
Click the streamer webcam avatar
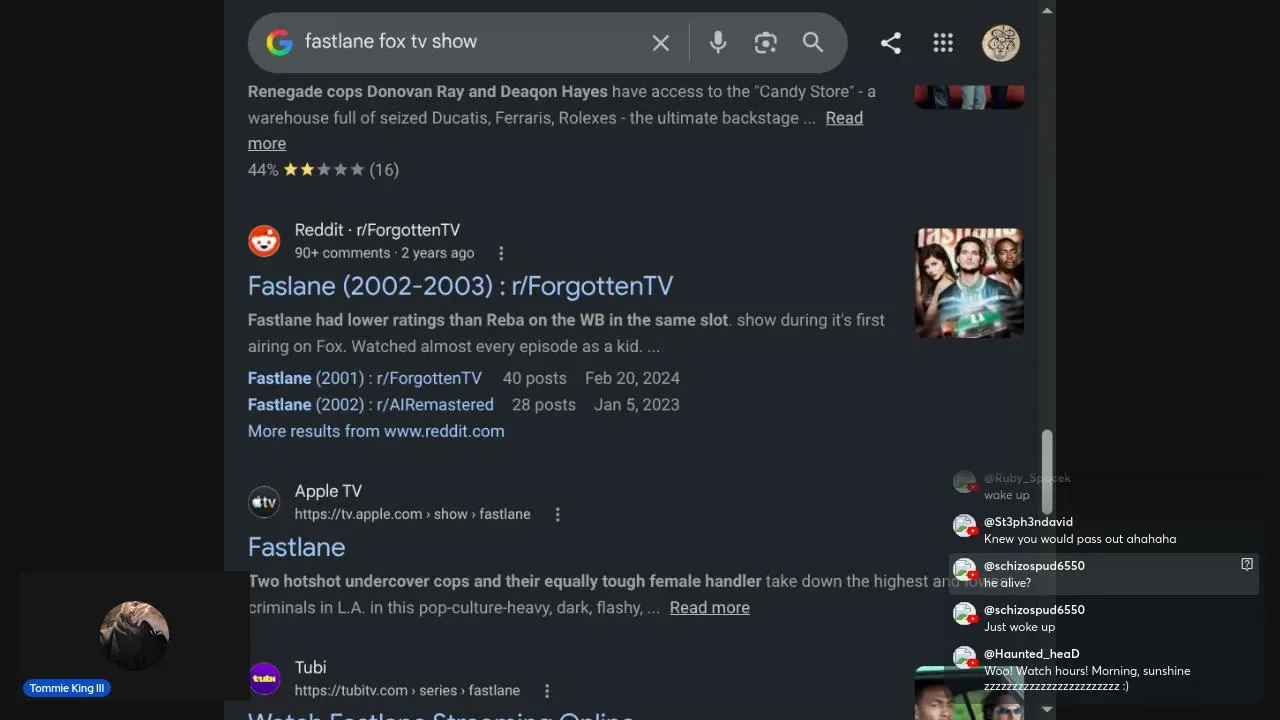click(134, 635)
